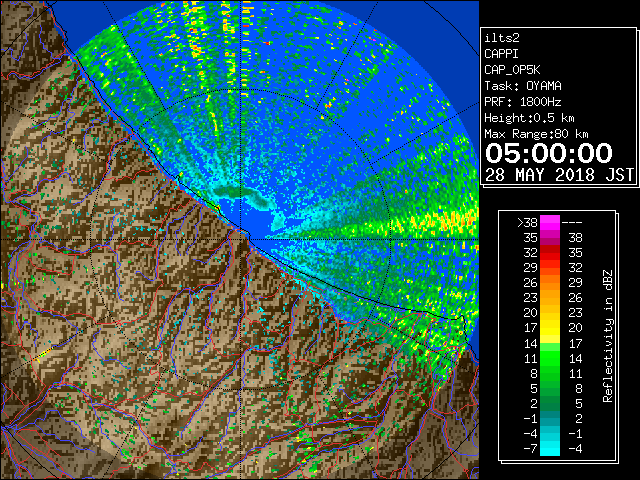Click the yellow color band beside left "17"
The height and width of the screenshot is (480, 640).
(x=550, y=328)
